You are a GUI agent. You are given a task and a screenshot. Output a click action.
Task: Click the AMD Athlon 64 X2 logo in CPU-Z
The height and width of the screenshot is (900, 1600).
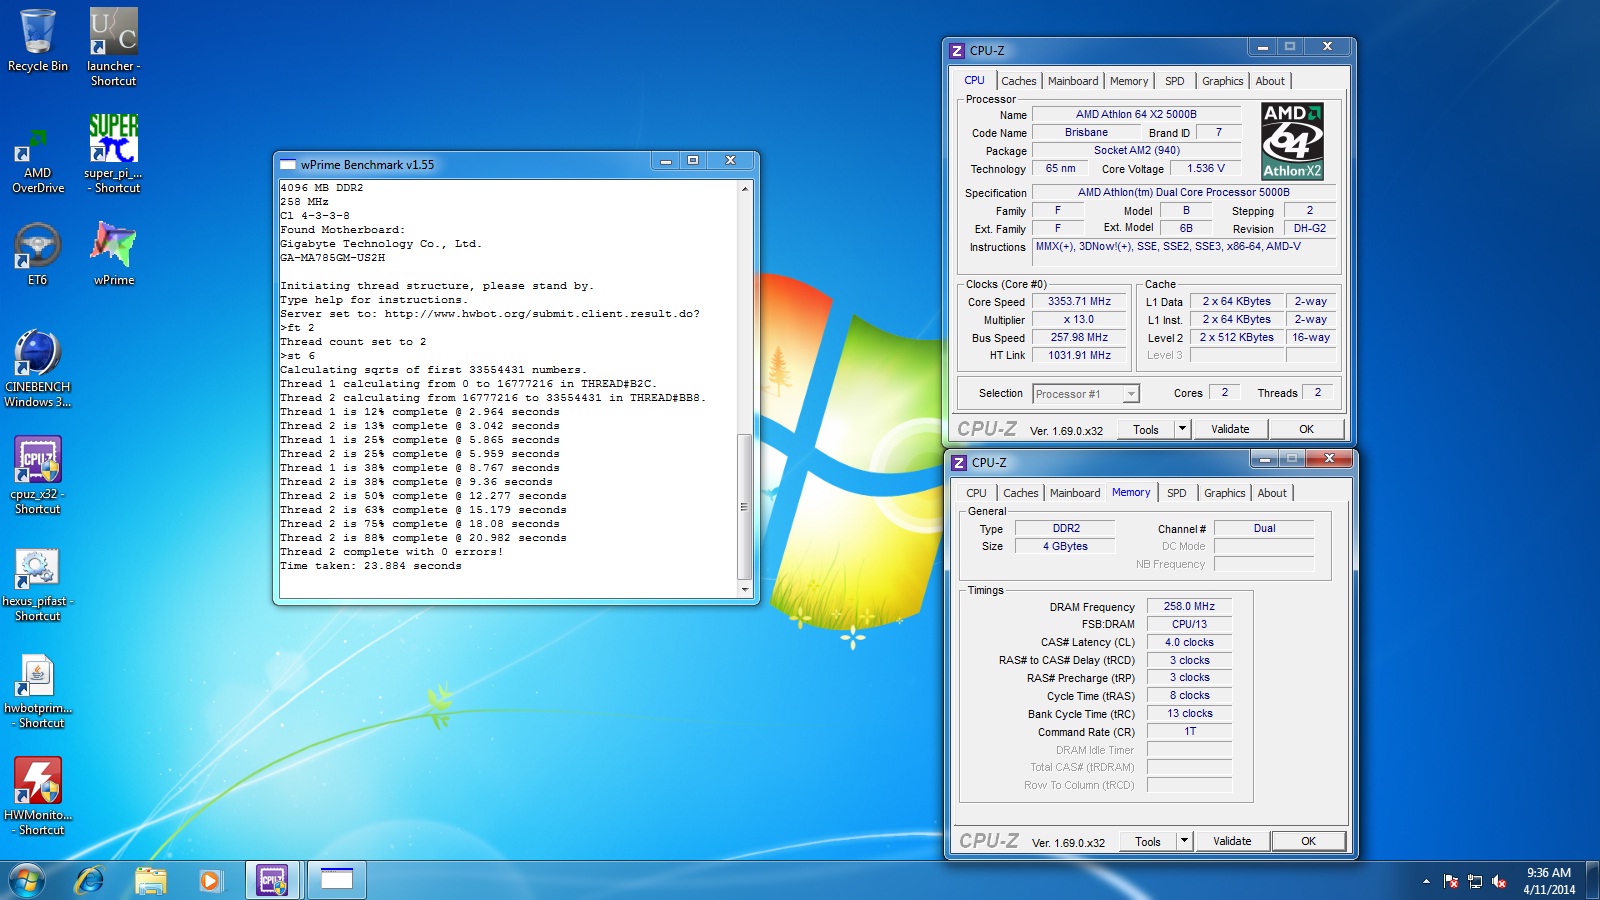pyautogui.click(x=1292, y=141)
